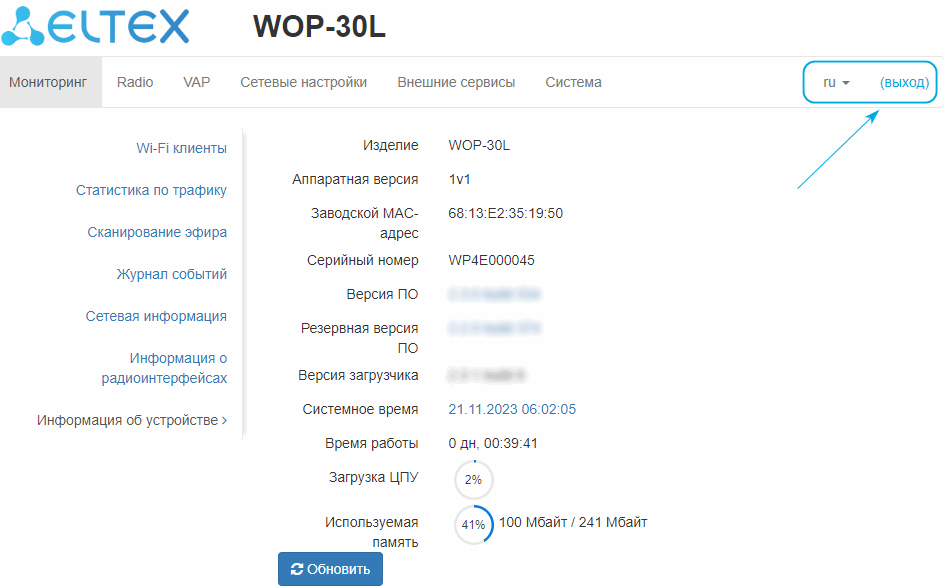Go to Сканирование эфира
The image size is (945, 586).
(157, 232)
